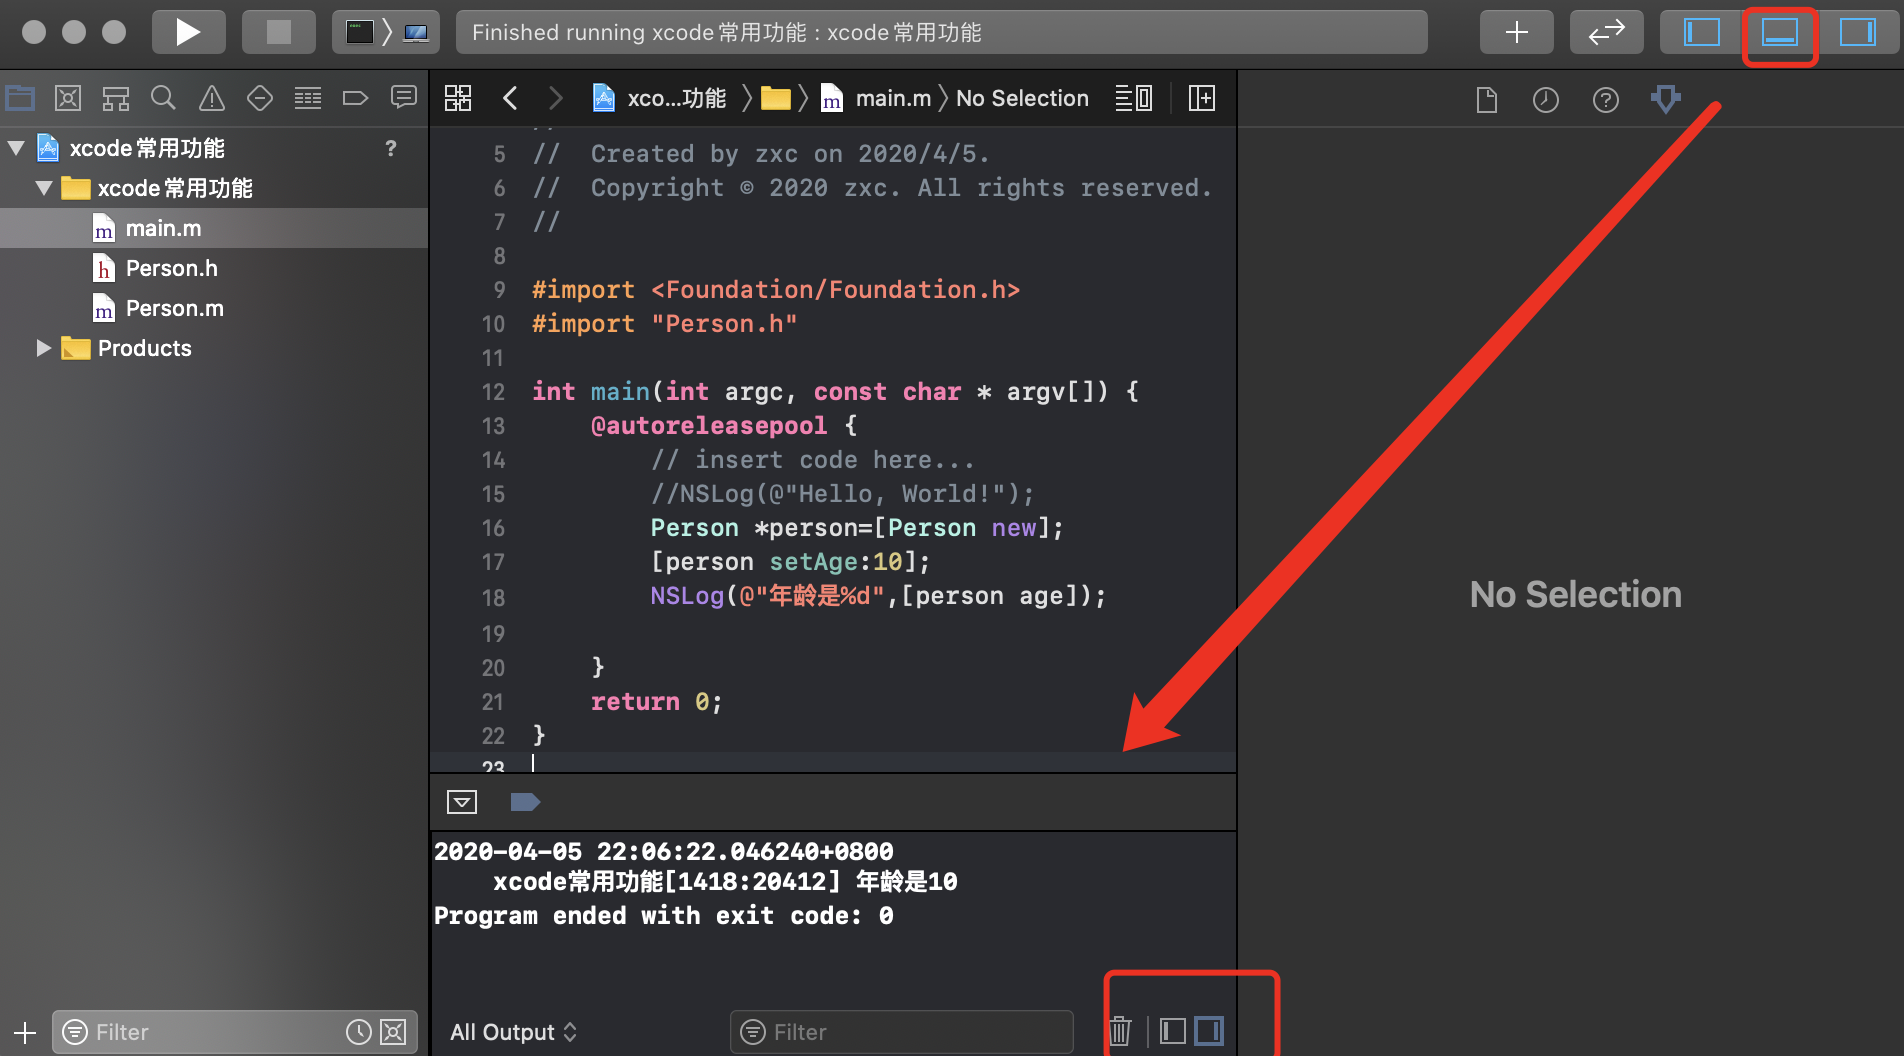Add a new file with navigator plus

(25, 1032)
